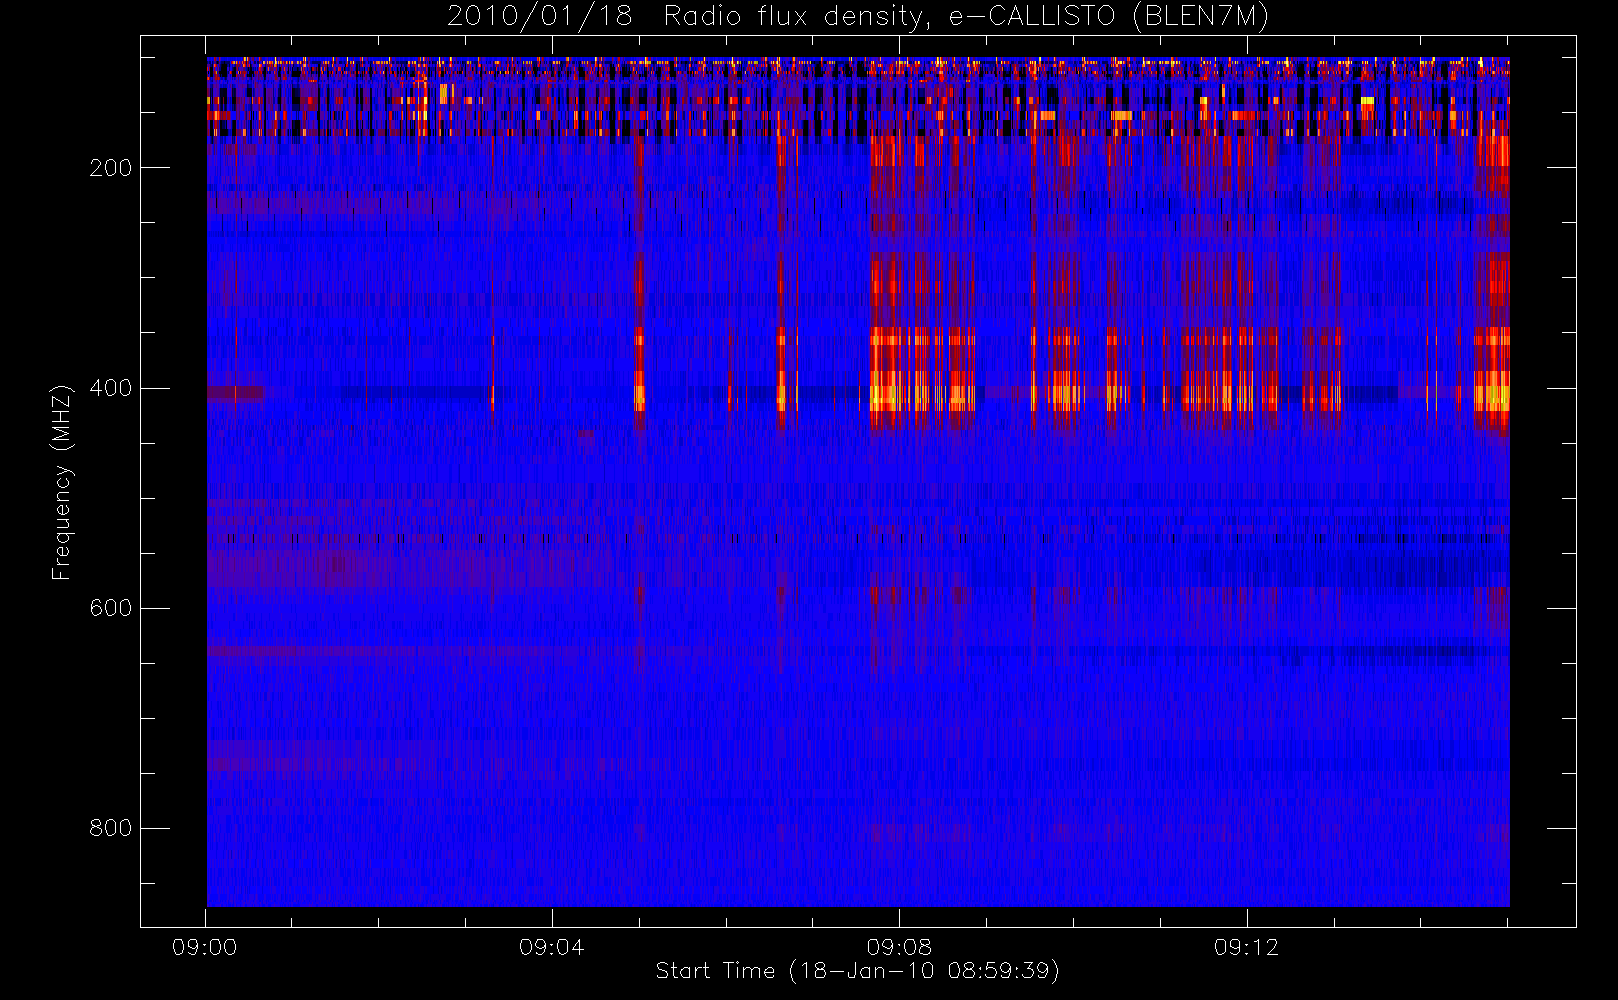Select the 600 frequency tick label
This screenshot has width=1618, height=1000.
111,608
